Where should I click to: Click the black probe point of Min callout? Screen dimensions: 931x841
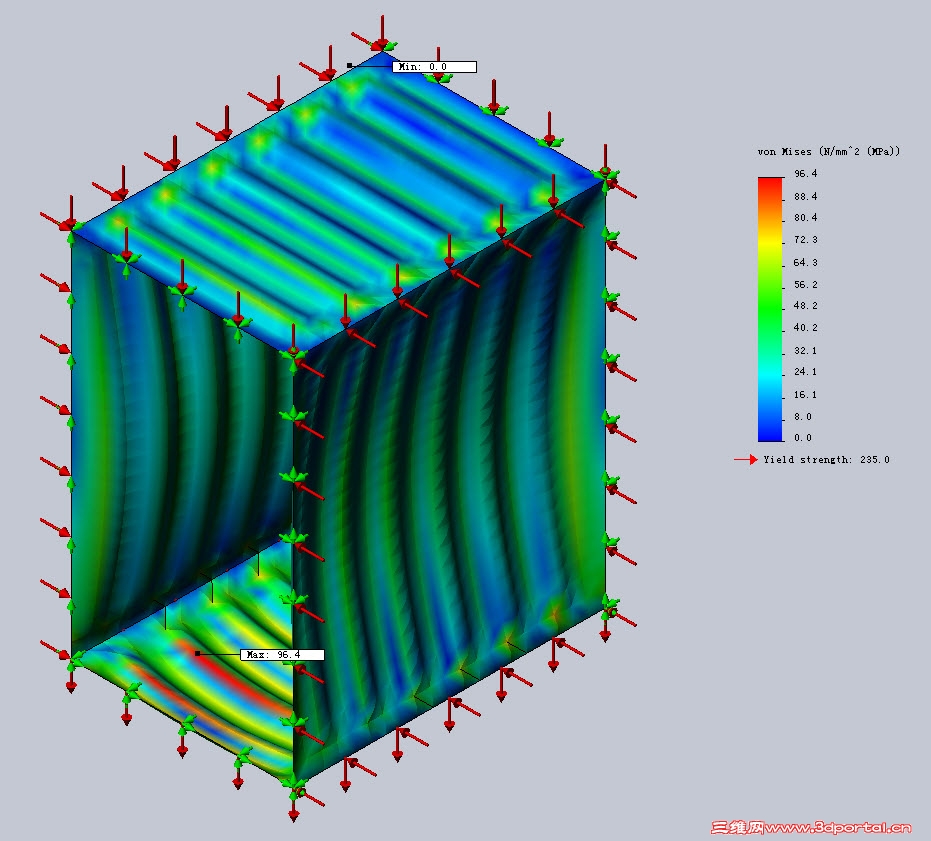click(350, 65)
